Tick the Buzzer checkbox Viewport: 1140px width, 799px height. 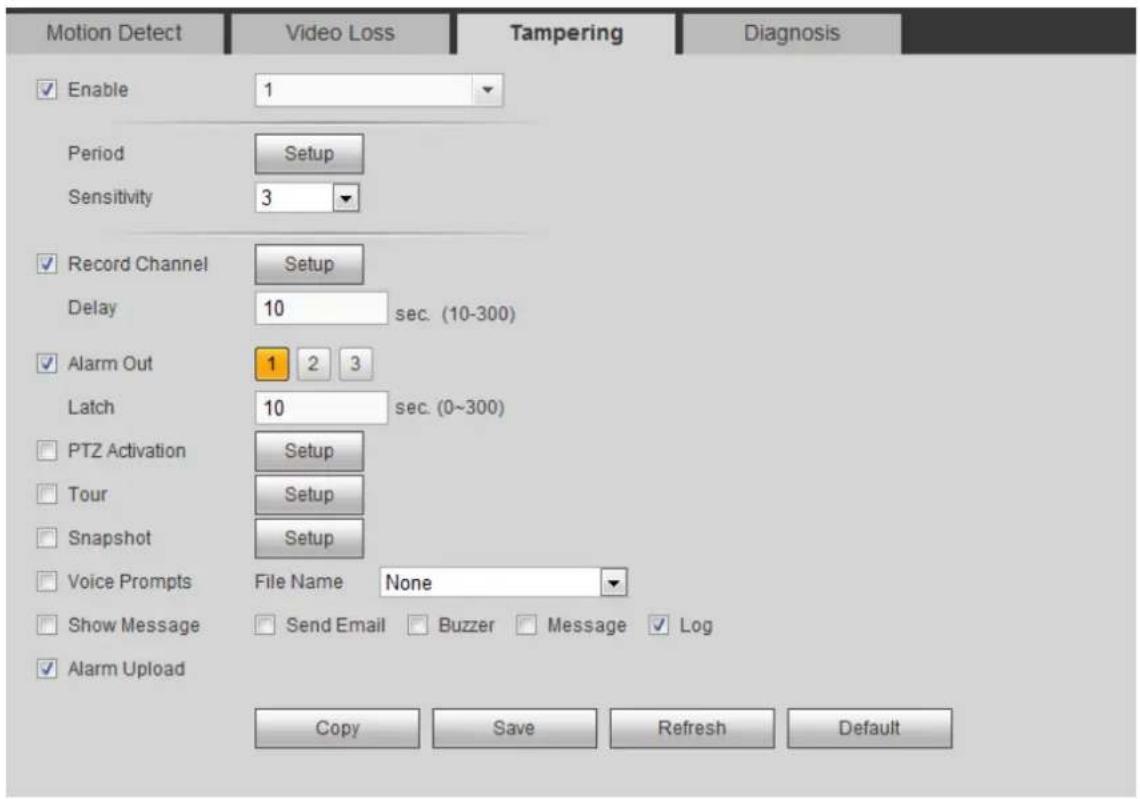[x=417, y=625]
